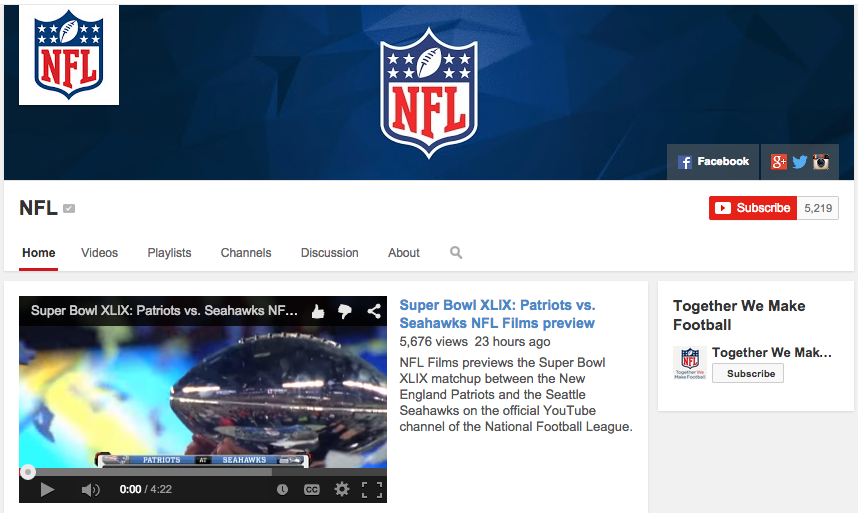The image size is (858, 513).
Task: Mute the video using speaker icon
Action: (x=90, y=489)
